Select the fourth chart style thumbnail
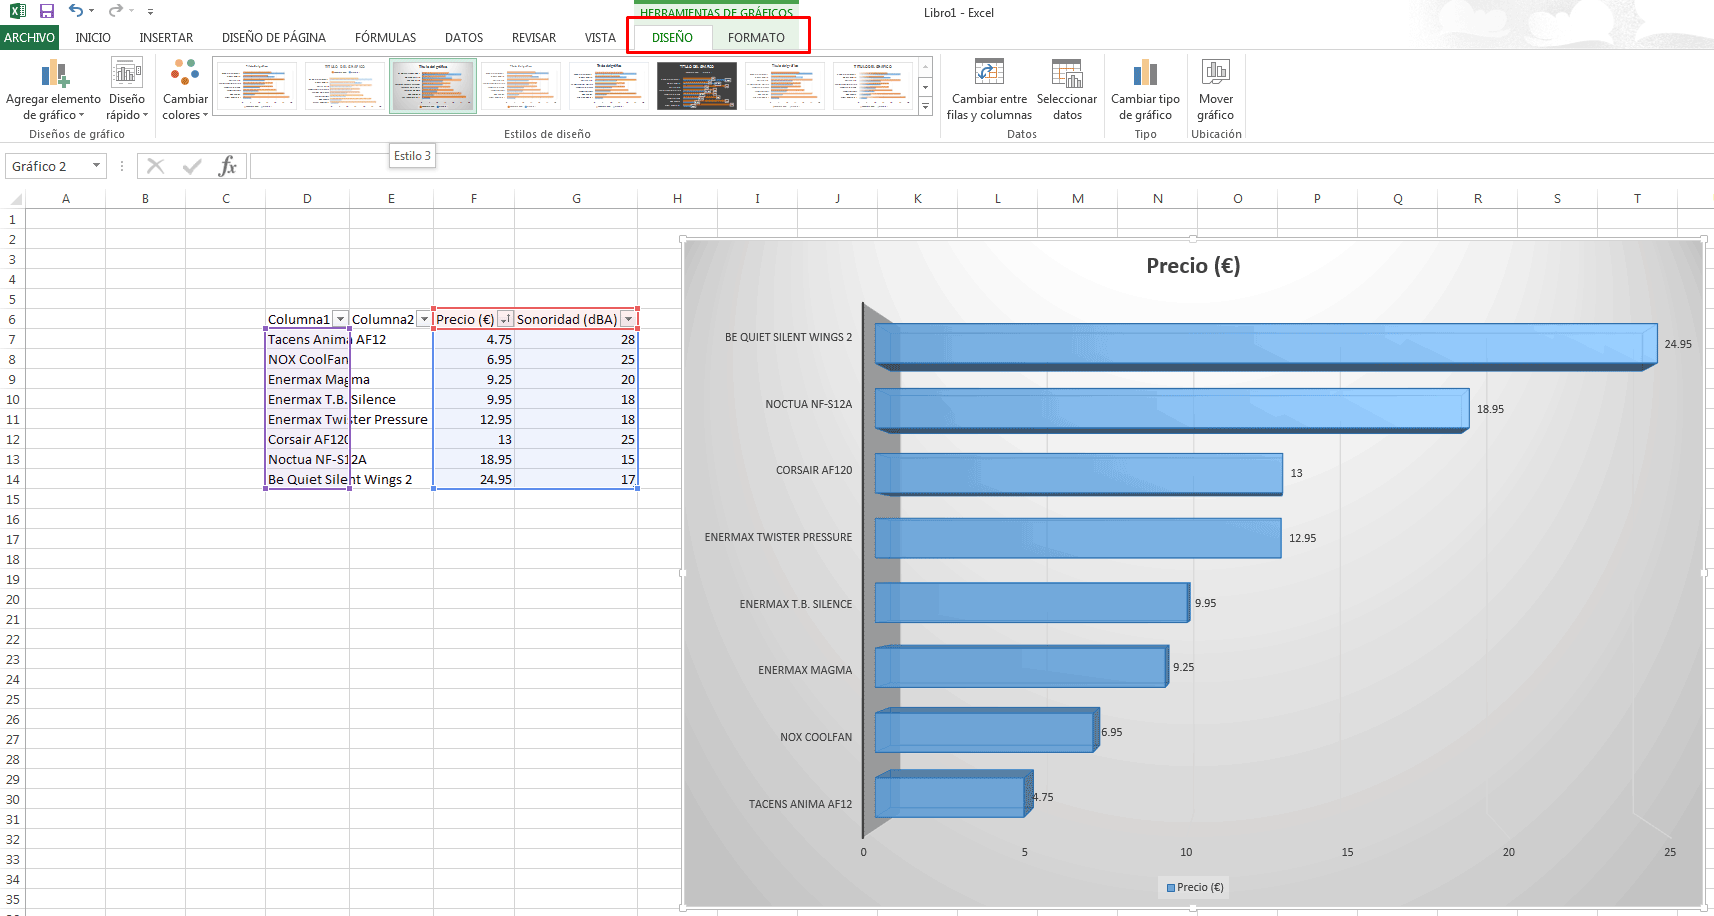The image size is (1714, 916). click(521, 86)
